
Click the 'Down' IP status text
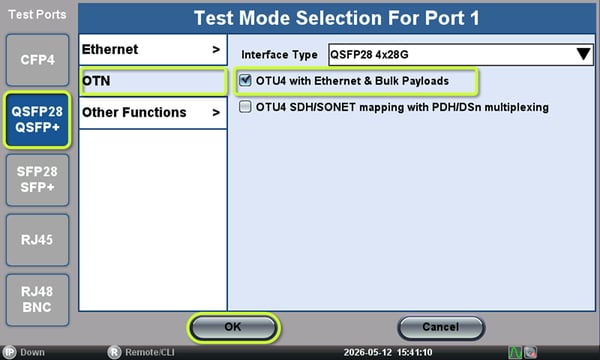[32, 352]
